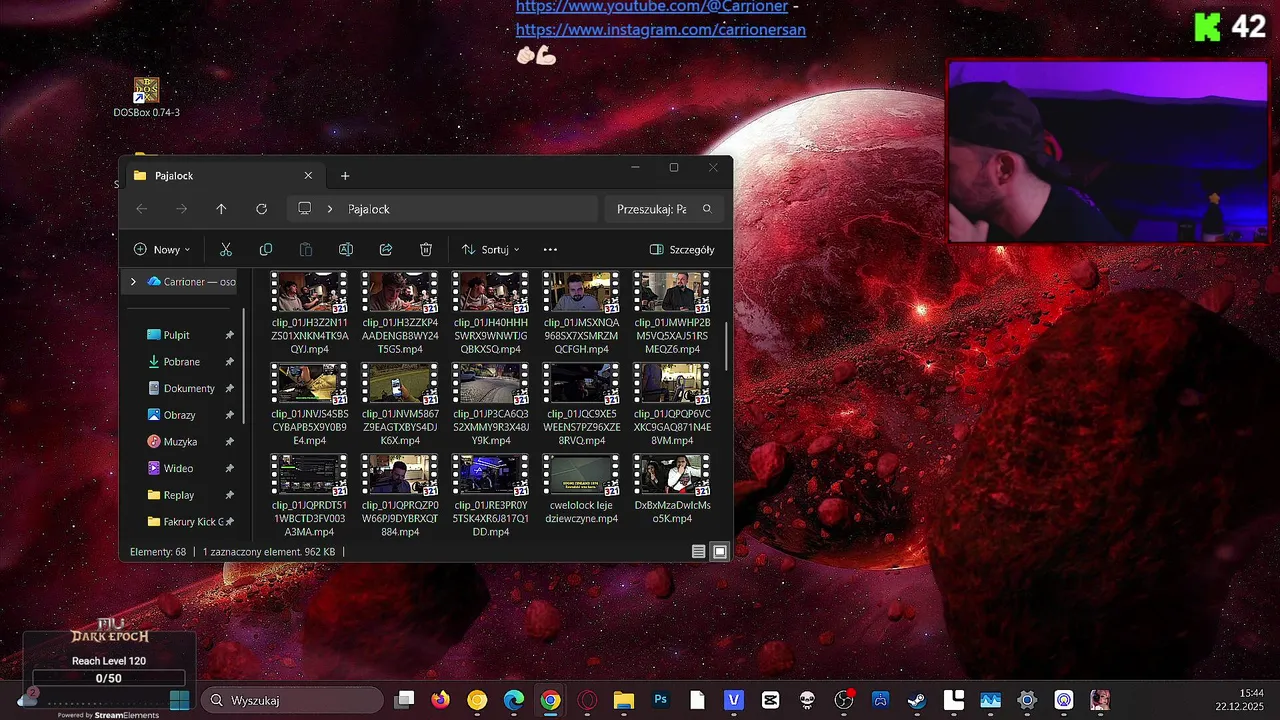1280x720 pixels.
Task: Open Microsoft Edge from the taskbar
Action: coord(514,700)
